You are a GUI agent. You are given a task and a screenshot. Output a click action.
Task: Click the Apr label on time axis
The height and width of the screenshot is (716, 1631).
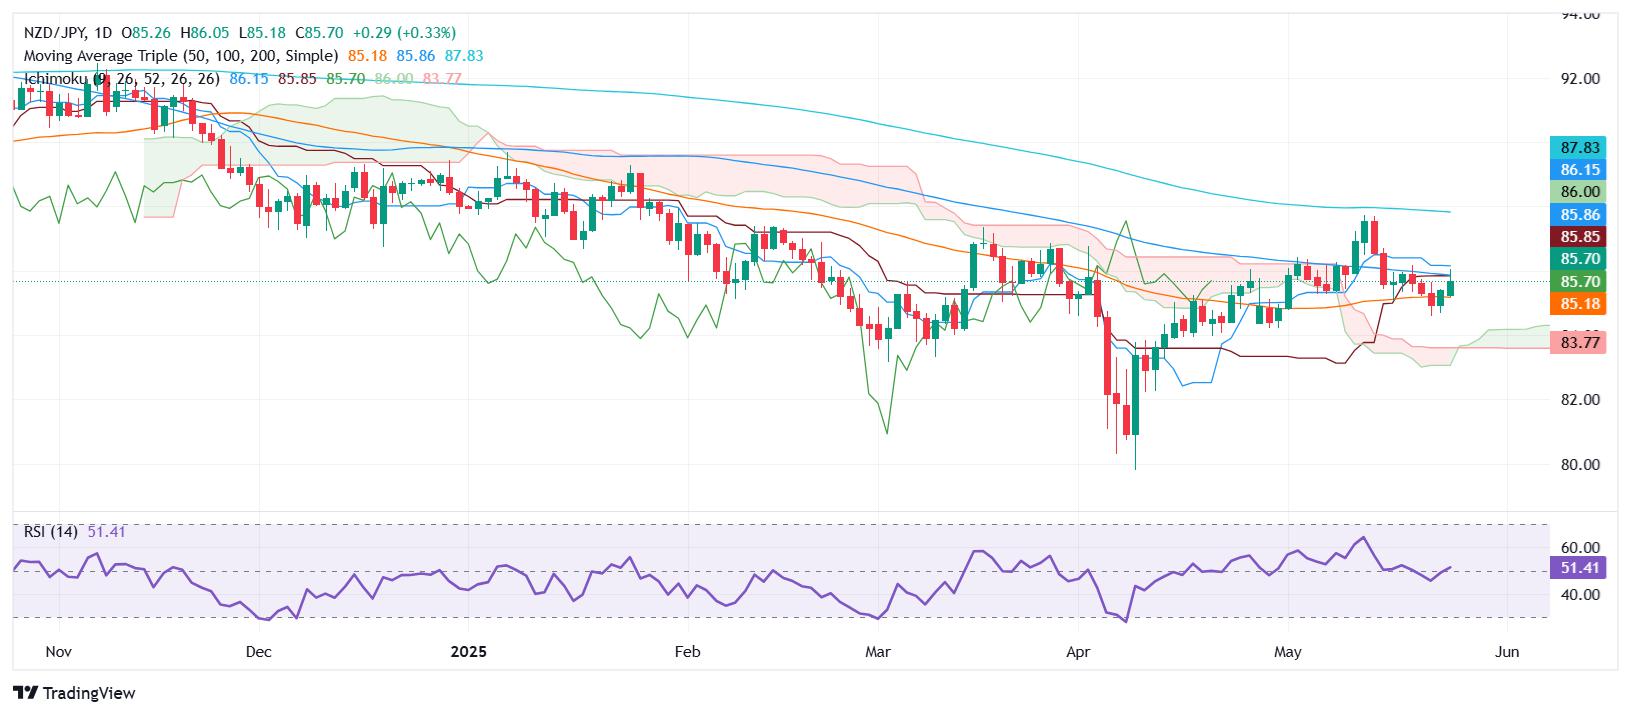(x=1078, y=652)
